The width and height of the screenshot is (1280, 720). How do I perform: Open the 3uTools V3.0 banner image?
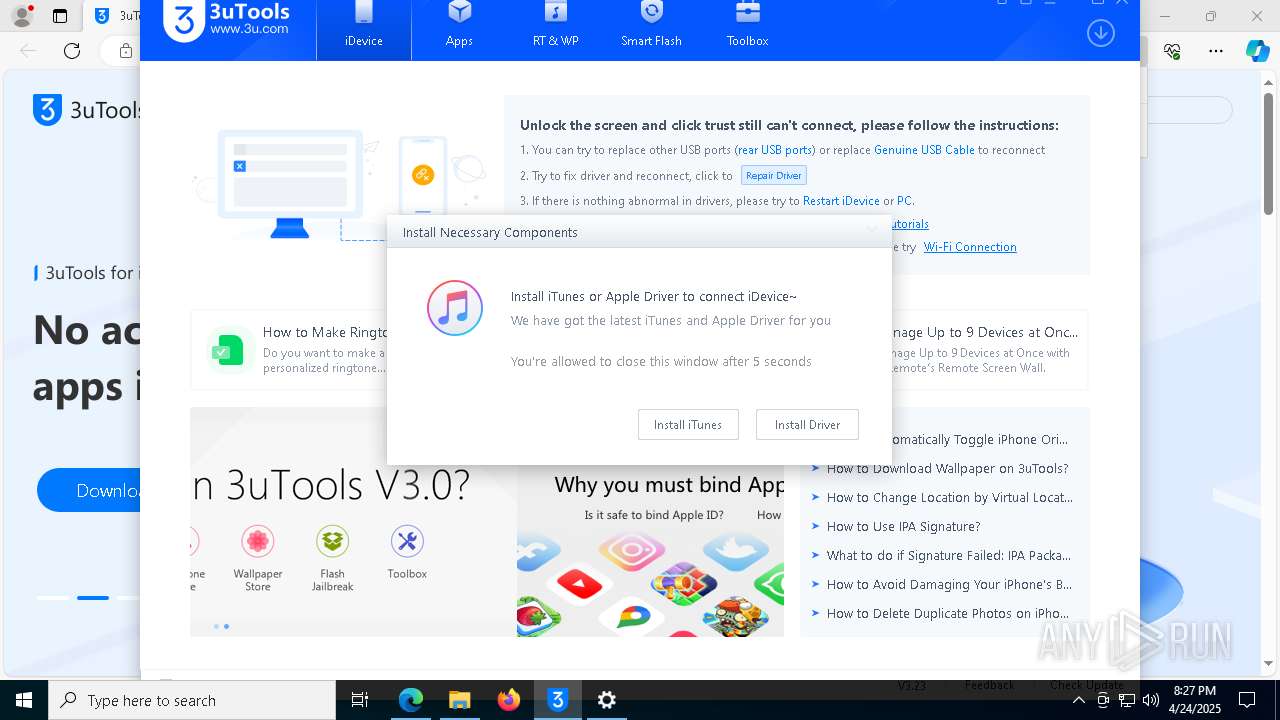pyautogui.click(x=353, y=522)
